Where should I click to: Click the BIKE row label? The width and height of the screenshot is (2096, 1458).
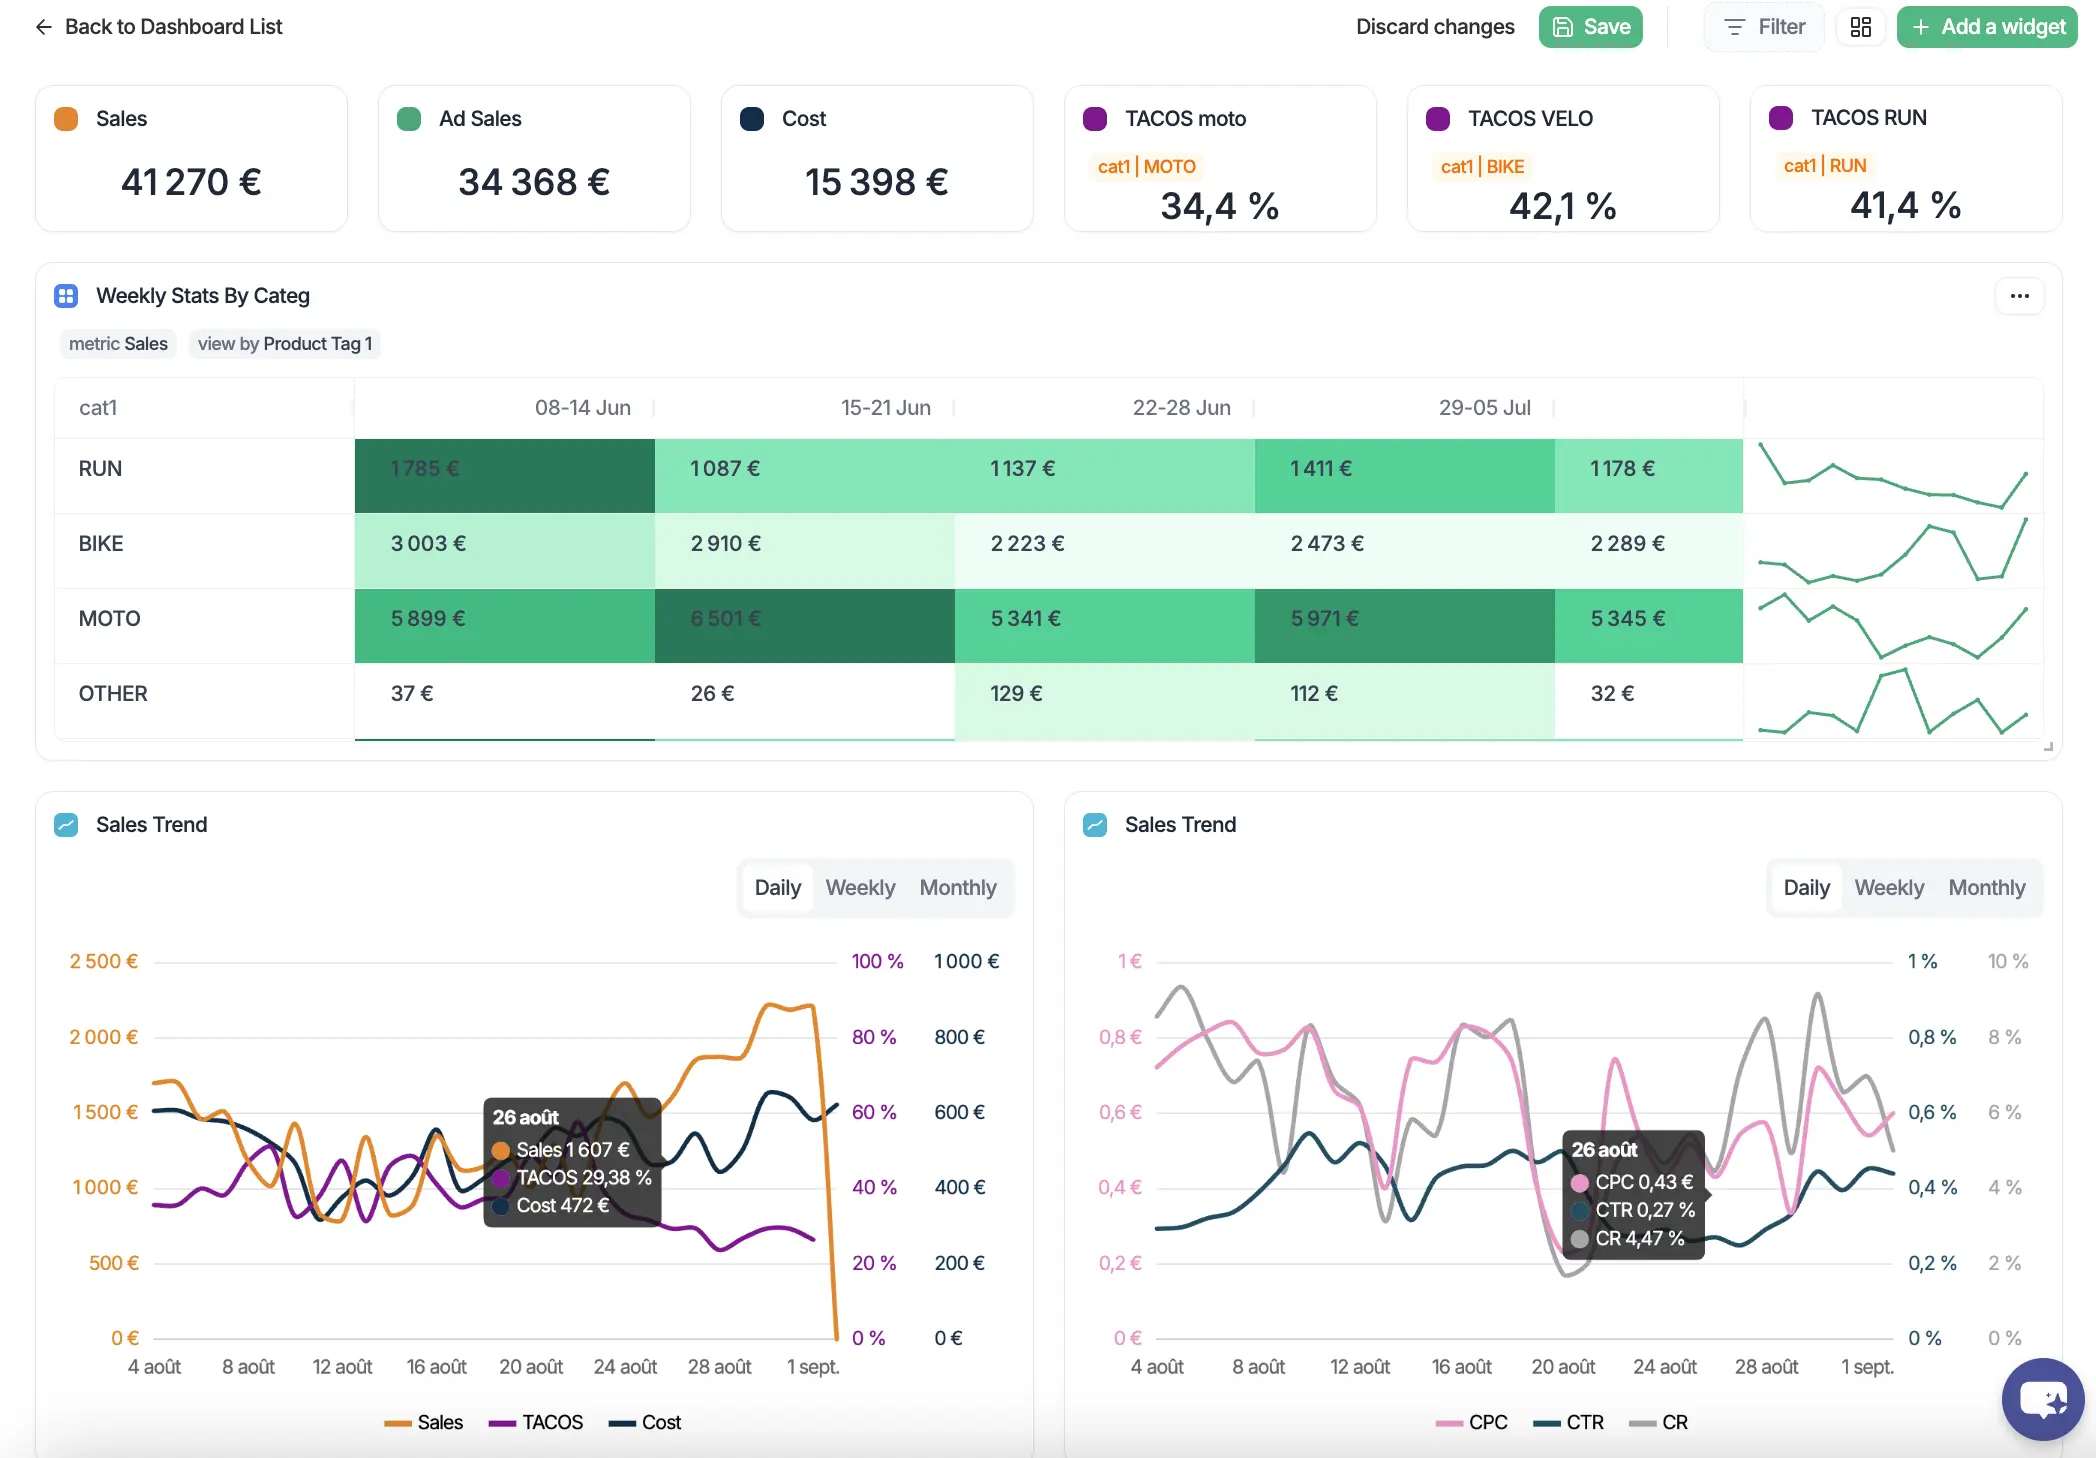coord(101,544)
